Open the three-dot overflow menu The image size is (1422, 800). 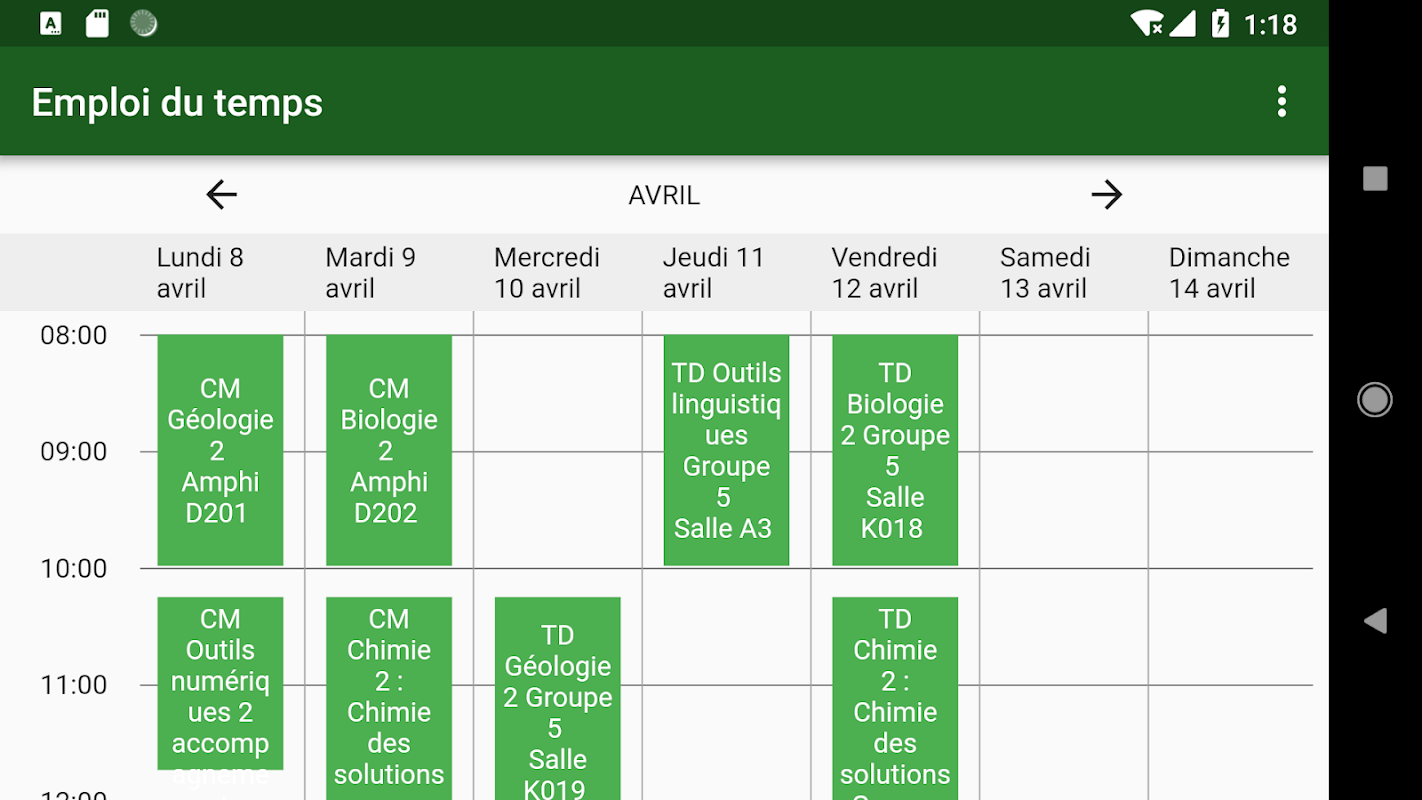(x=1281, y=102)
